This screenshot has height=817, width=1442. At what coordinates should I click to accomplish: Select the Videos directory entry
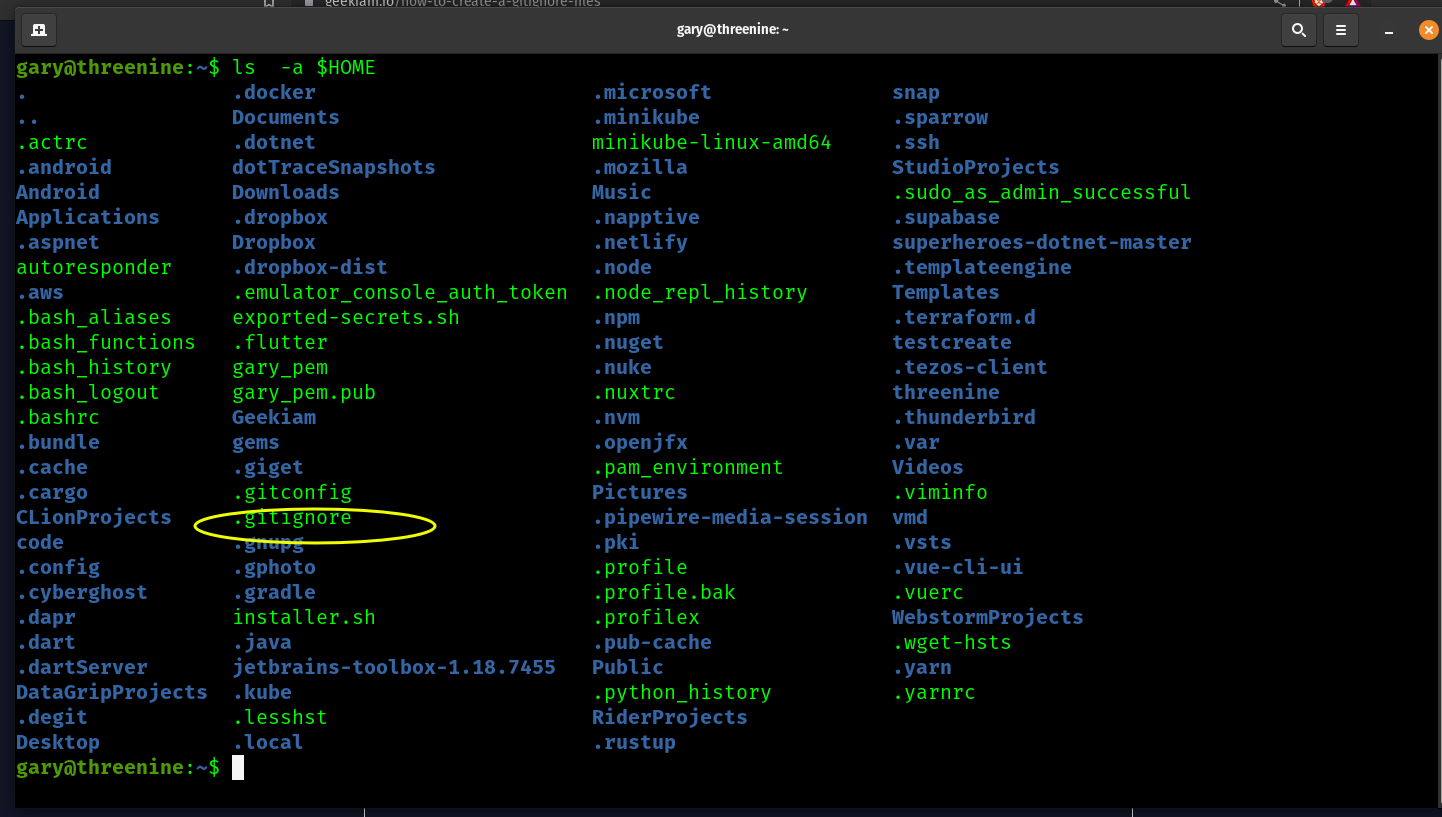coord(928,467)
